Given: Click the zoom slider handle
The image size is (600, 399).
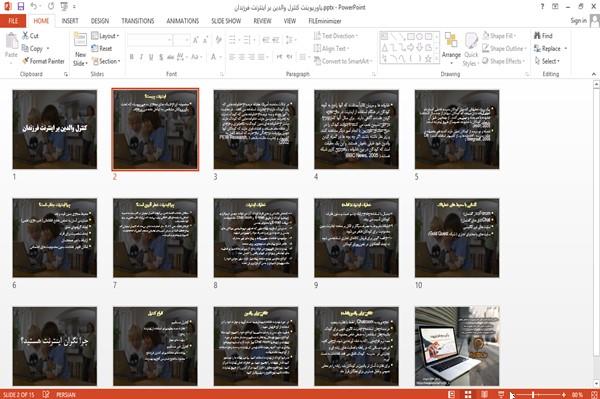Looking at the screenshot, I should coord(533,394).
